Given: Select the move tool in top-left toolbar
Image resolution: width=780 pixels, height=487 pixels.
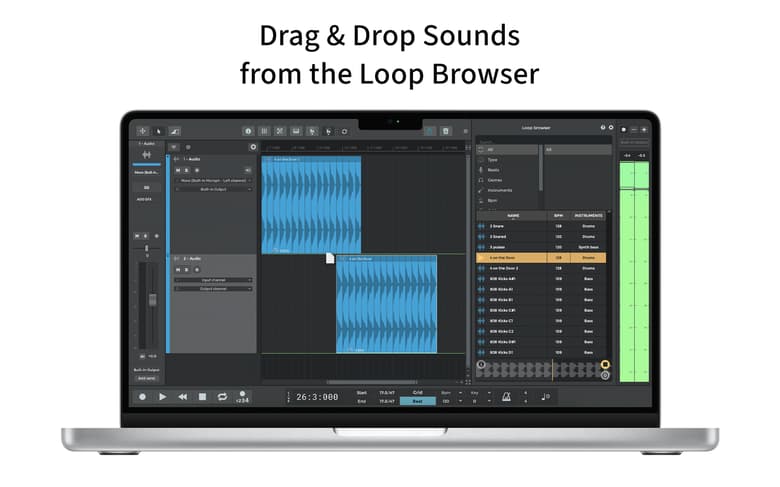Looking at the screenshot, I should pos(142,130).
